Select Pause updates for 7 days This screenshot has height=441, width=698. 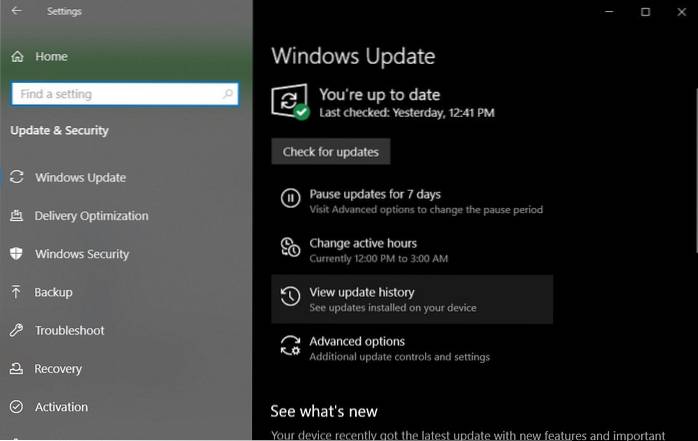pyautogui.click(x=375, y=194)
